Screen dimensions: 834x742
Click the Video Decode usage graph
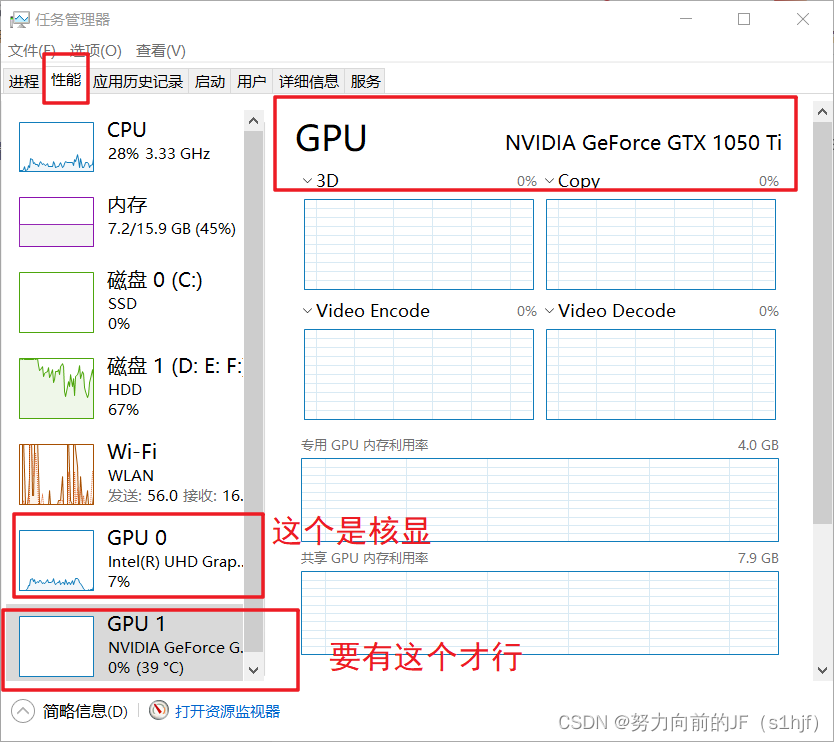[661, 374]
